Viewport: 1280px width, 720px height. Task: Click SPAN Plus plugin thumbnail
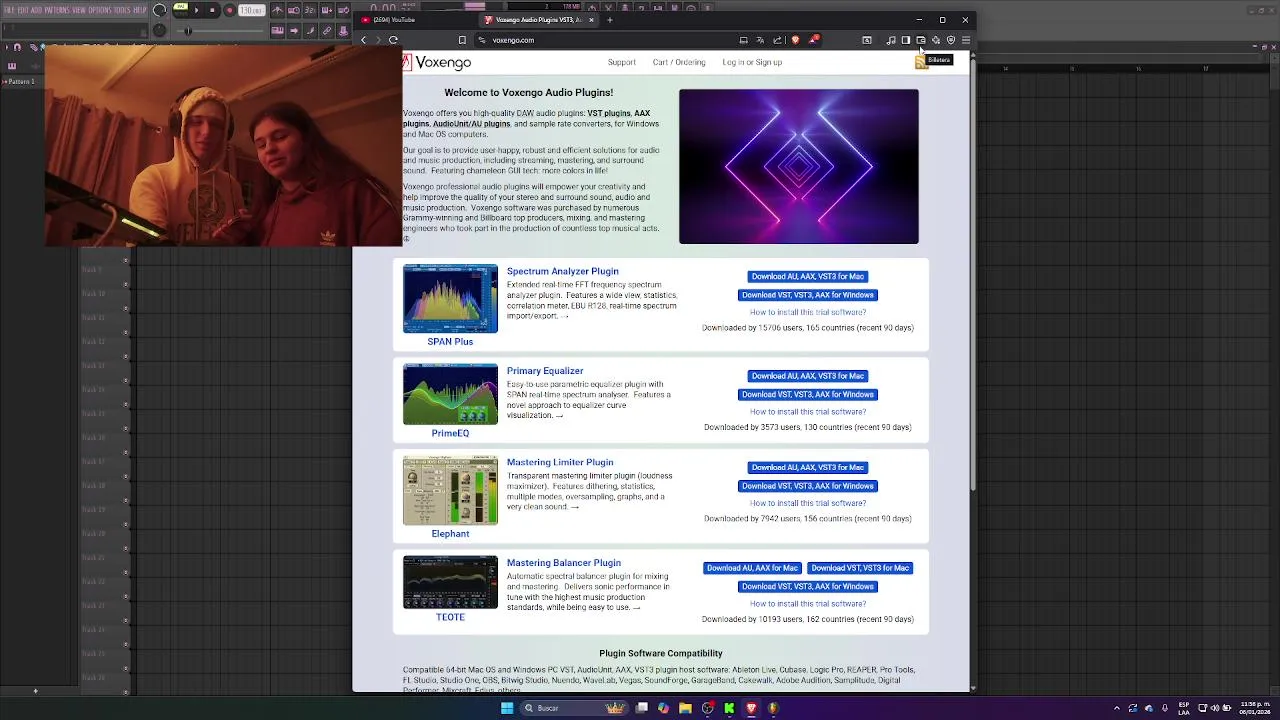pyautogui.click(x=450, y=298)
